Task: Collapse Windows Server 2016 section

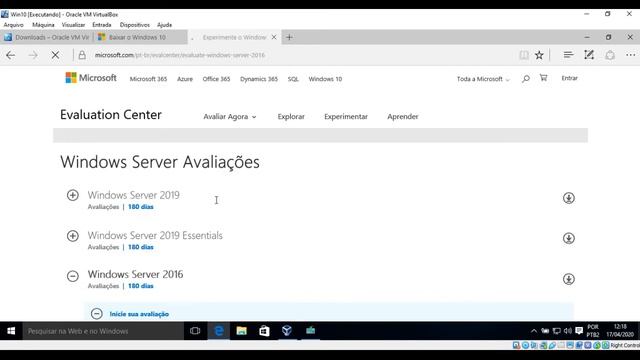Action: point(73,276)
